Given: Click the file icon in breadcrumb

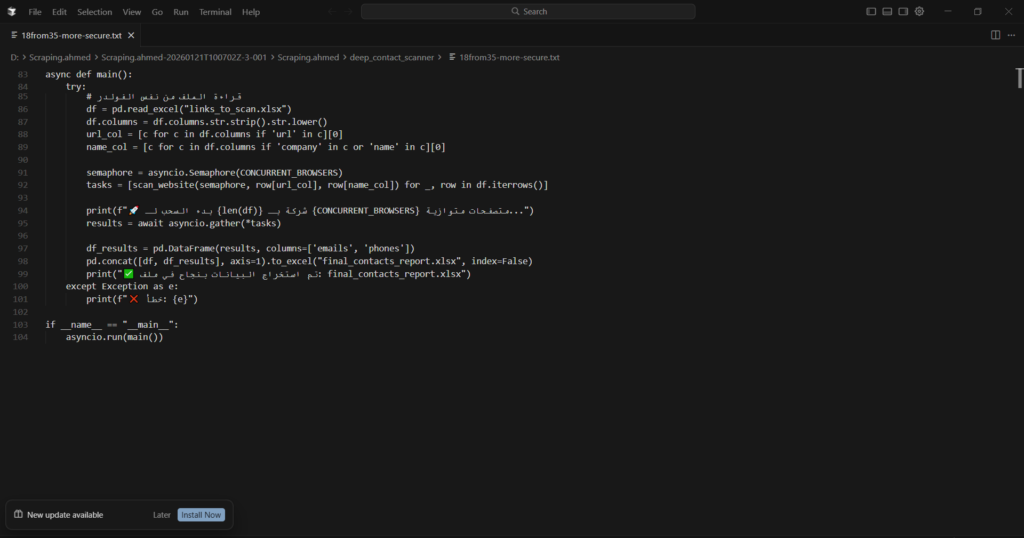Looking at the screenshot, I should click(452, 57).
